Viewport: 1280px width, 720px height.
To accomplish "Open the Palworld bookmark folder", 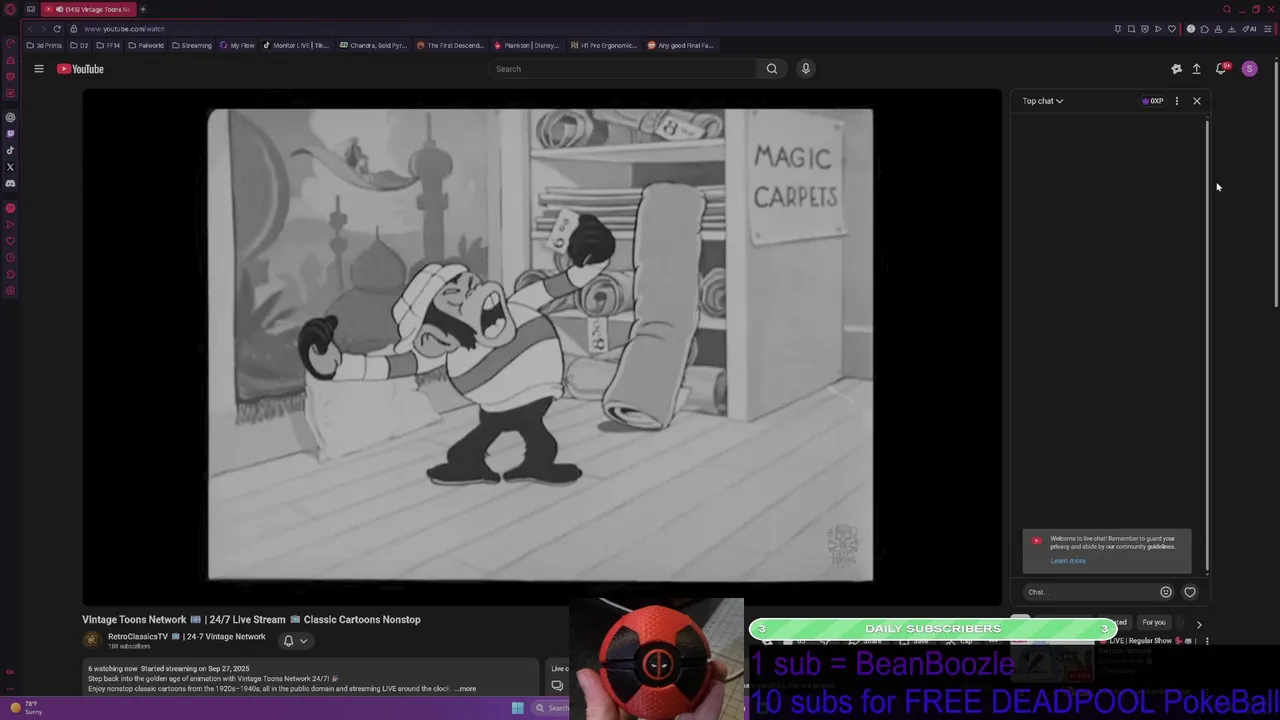I will pos(146,45).
